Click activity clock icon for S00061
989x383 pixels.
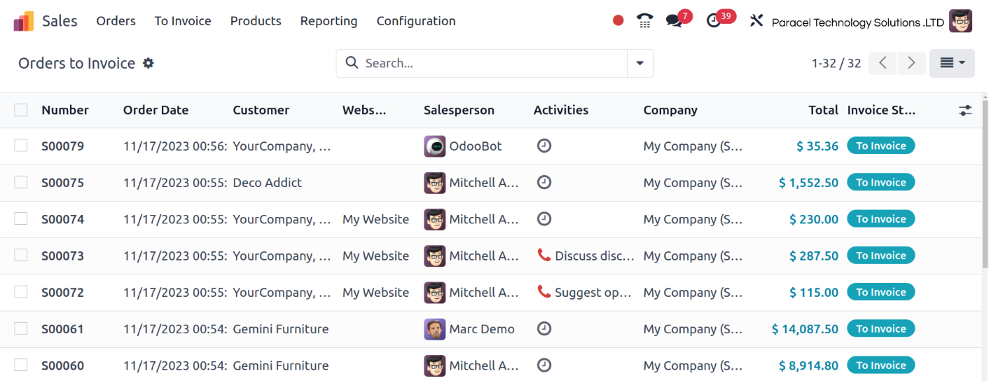point(544,329)
